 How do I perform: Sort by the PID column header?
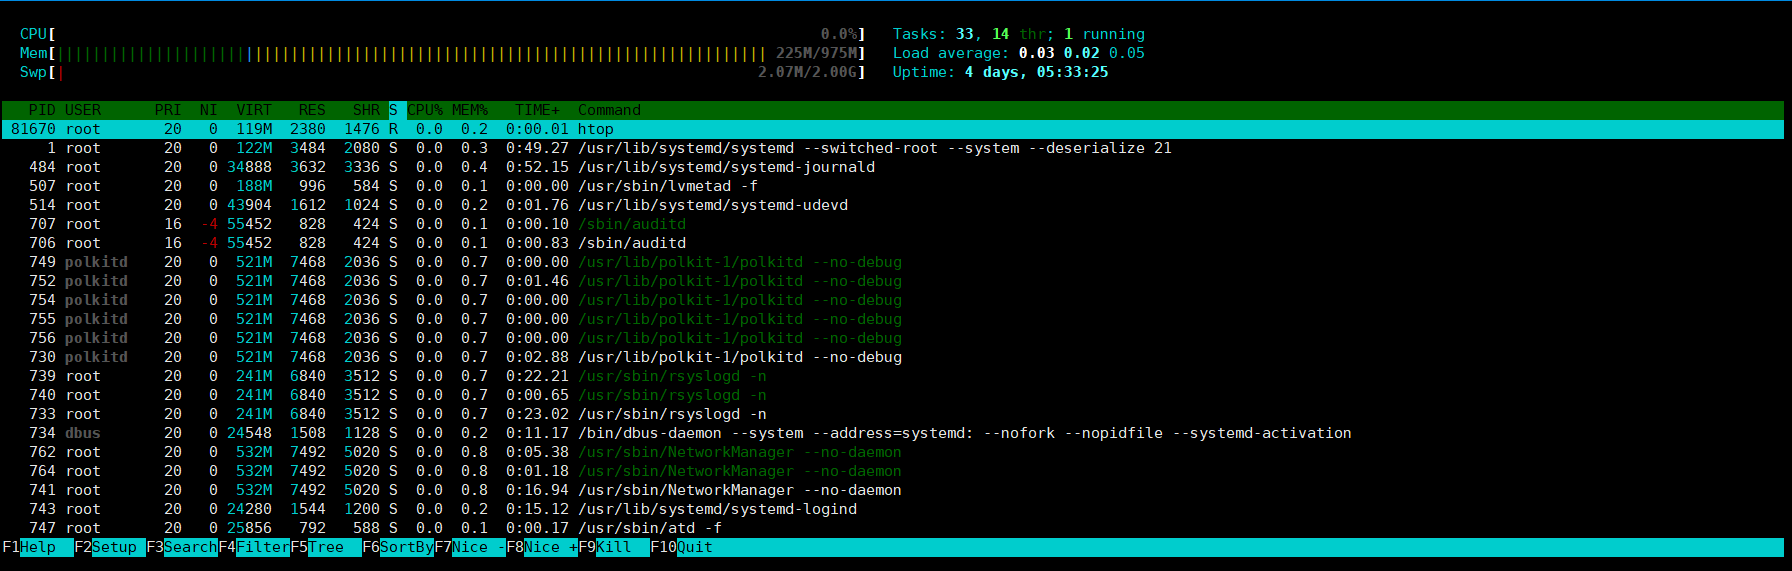tap(42, 110)
